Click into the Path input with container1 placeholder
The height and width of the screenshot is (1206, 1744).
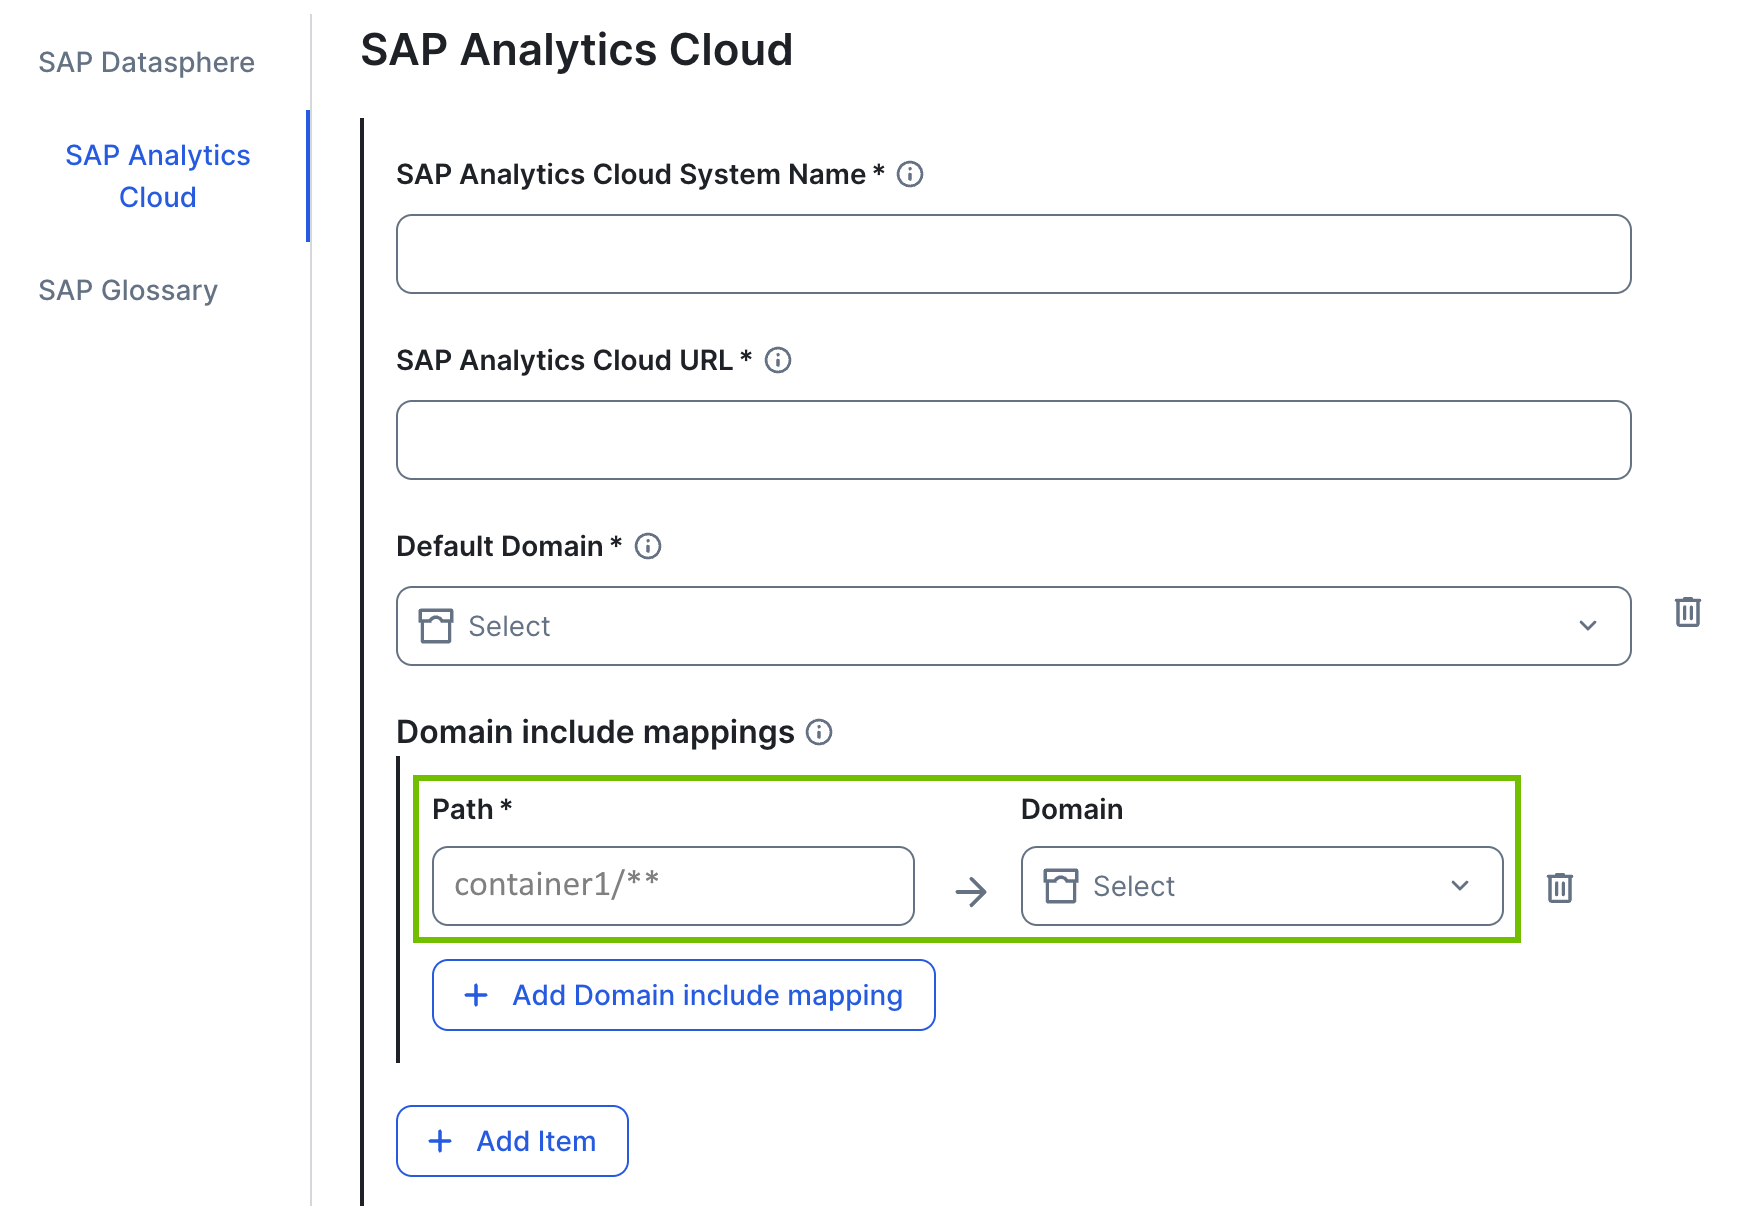pos(672,886)
